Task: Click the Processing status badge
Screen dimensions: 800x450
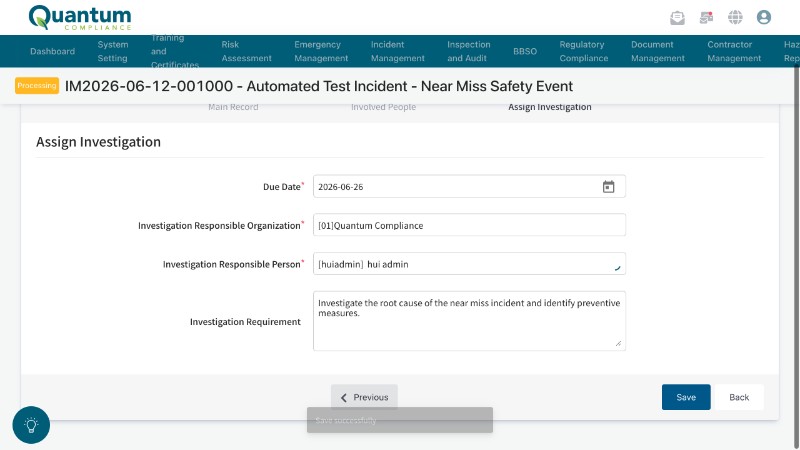Action: 37,86
